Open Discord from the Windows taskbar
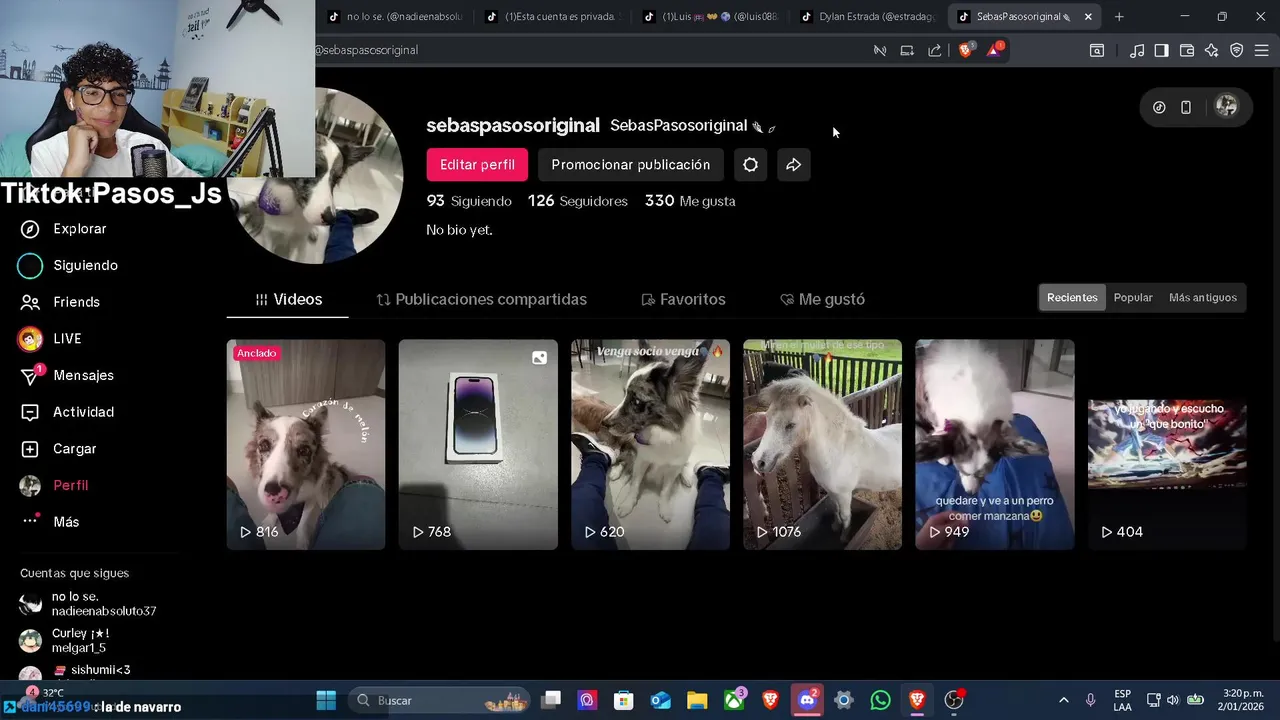This screenshot has width=1280, height=720. [806, 700]
